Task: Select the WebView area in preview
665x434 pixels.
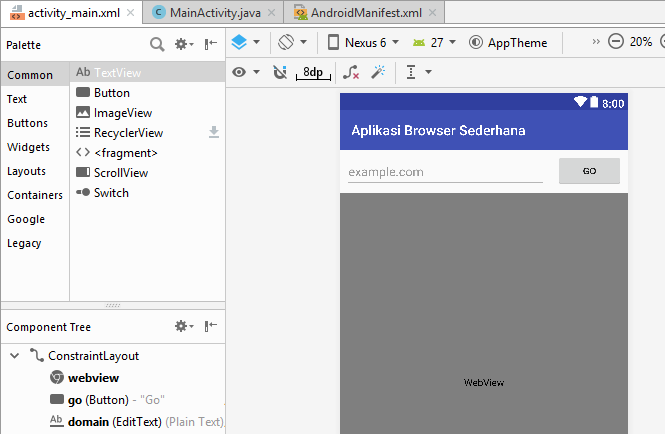Action: (x=483, y=313)
